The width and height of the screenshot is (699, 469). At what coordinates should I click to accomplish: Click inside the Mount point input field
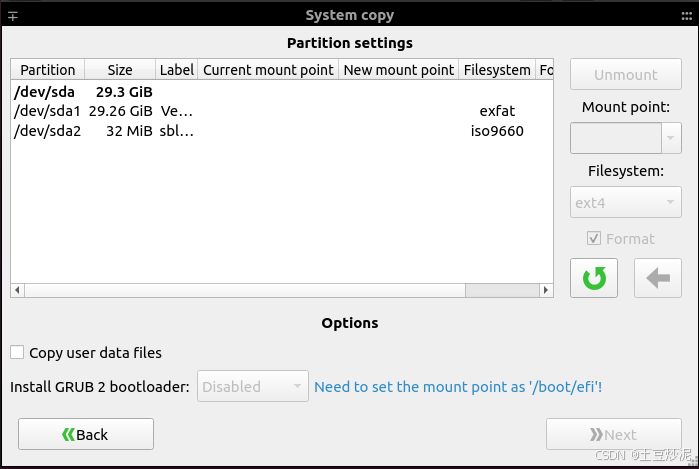pos(616,138)
